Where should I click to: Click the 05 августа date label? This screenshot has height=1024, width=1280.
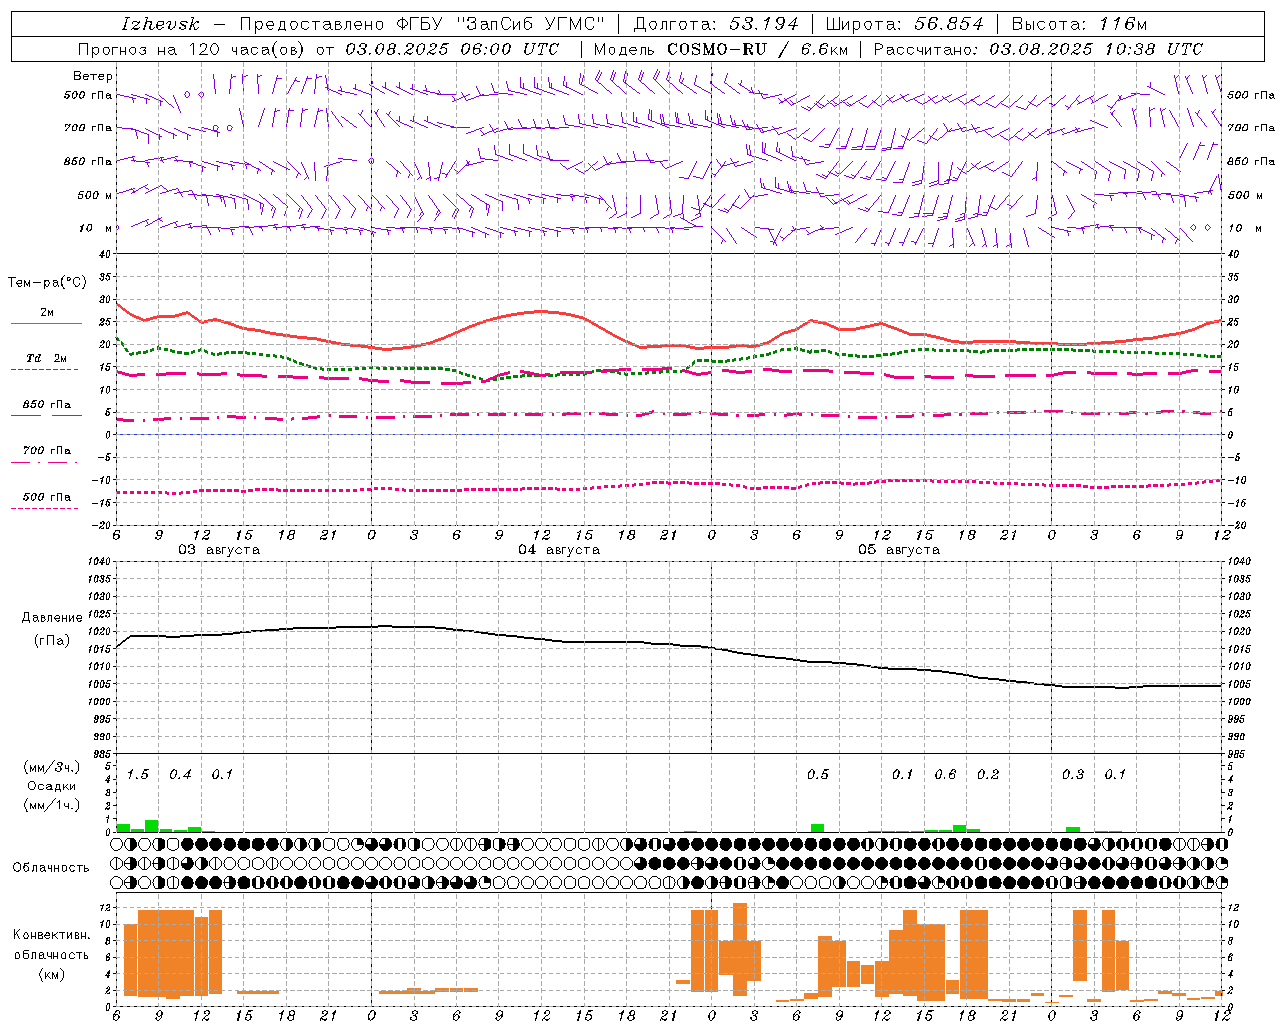click(899, 550)
